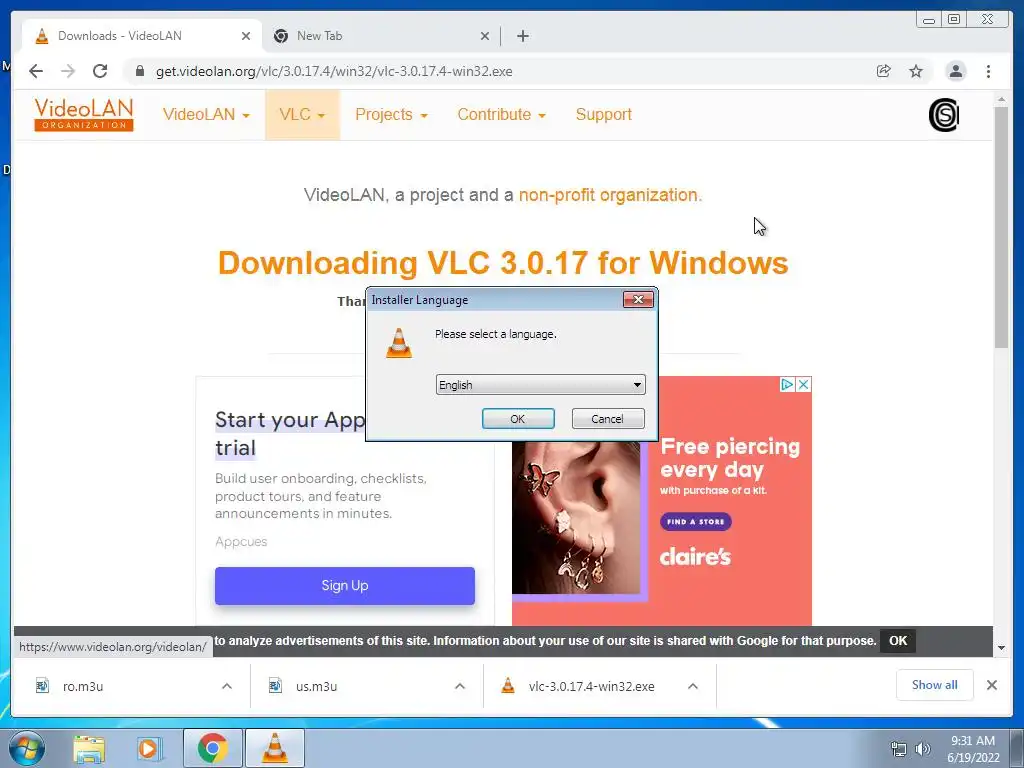Expand the English language combo box

[540, 385]
